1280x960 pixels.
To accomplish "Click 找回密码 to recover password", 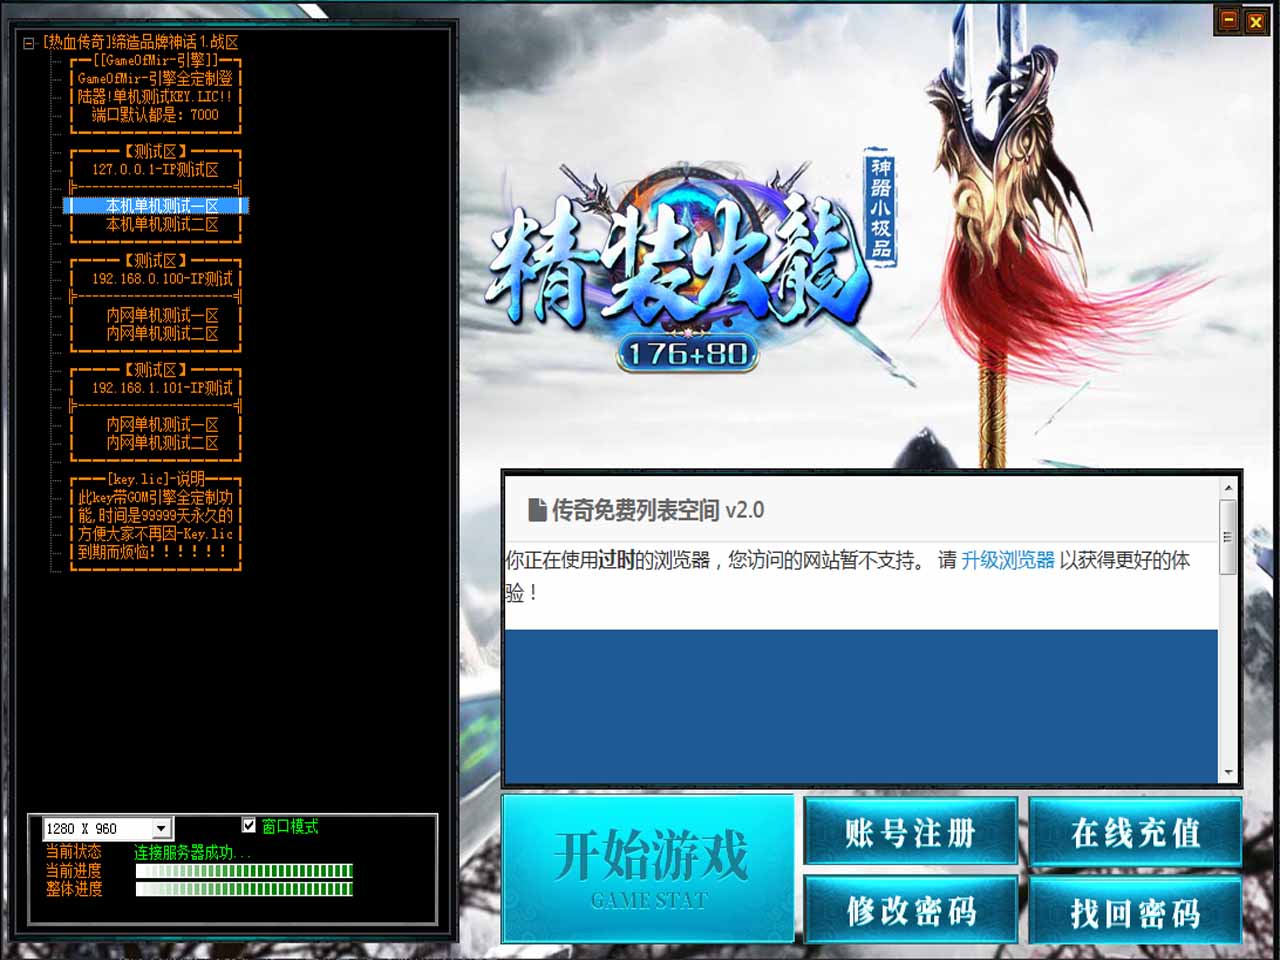I will click(x=1136, y=911).
